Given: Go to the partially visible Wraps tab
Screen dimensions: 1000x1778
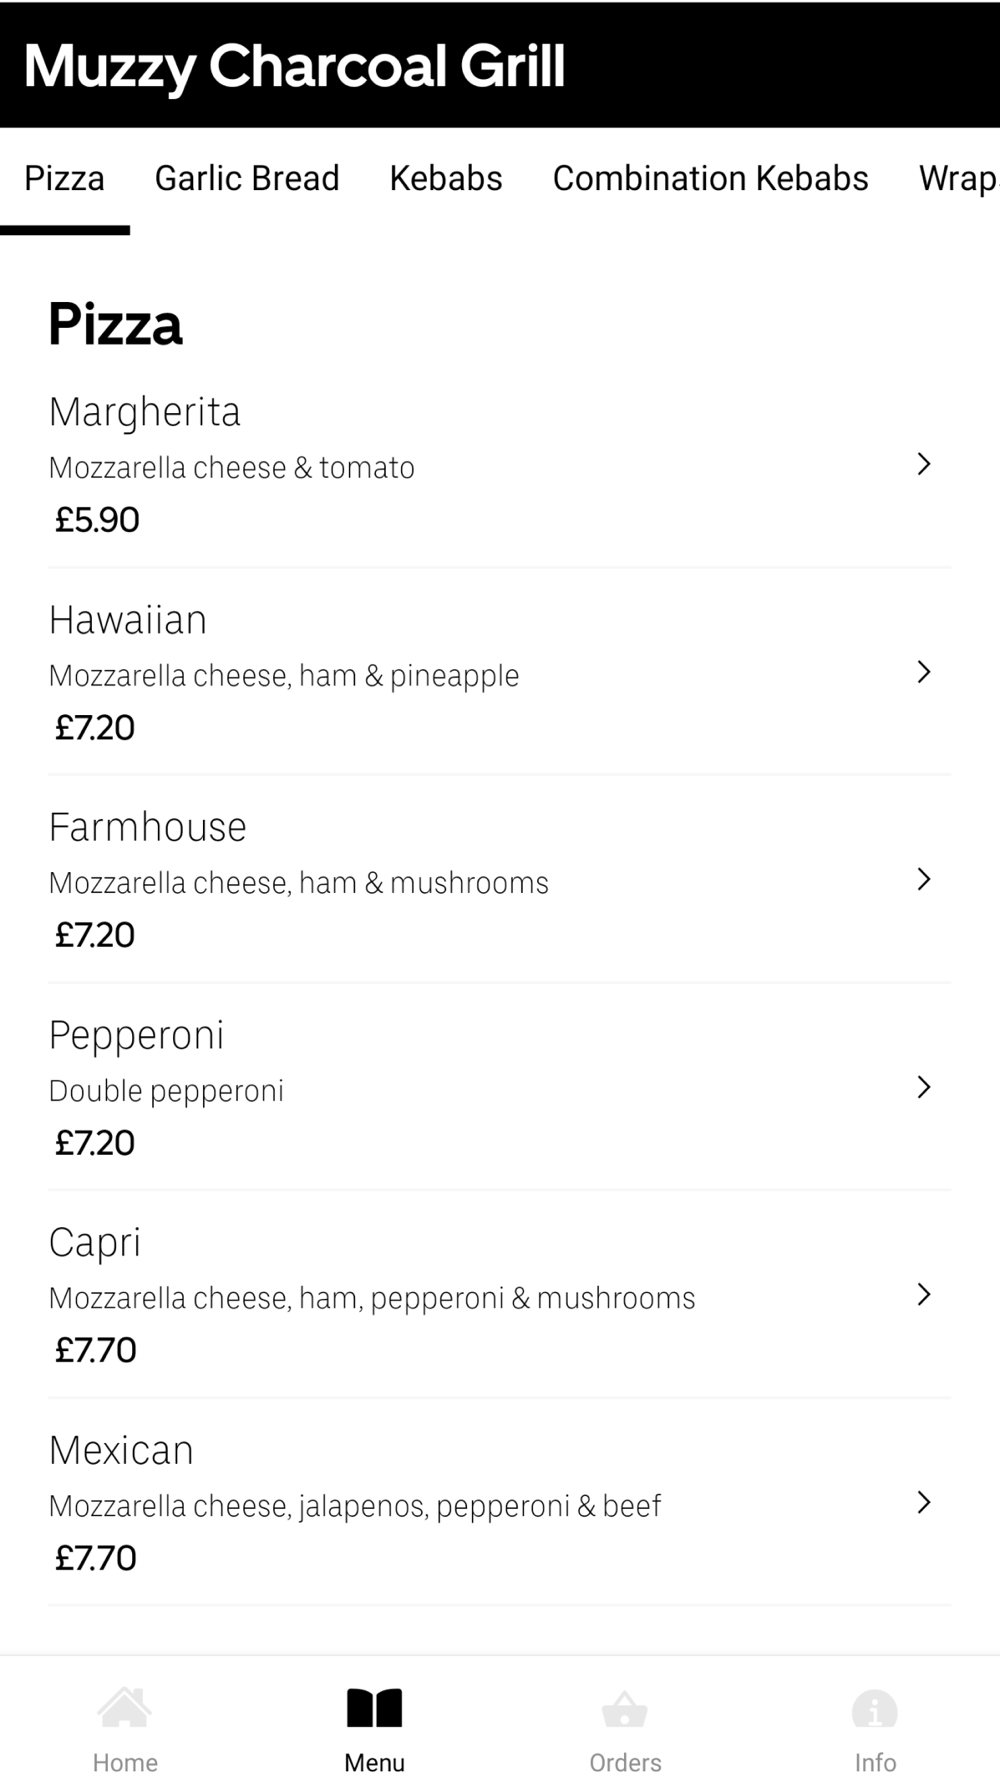Looking at the screenshot, I should tap(958, 178).
